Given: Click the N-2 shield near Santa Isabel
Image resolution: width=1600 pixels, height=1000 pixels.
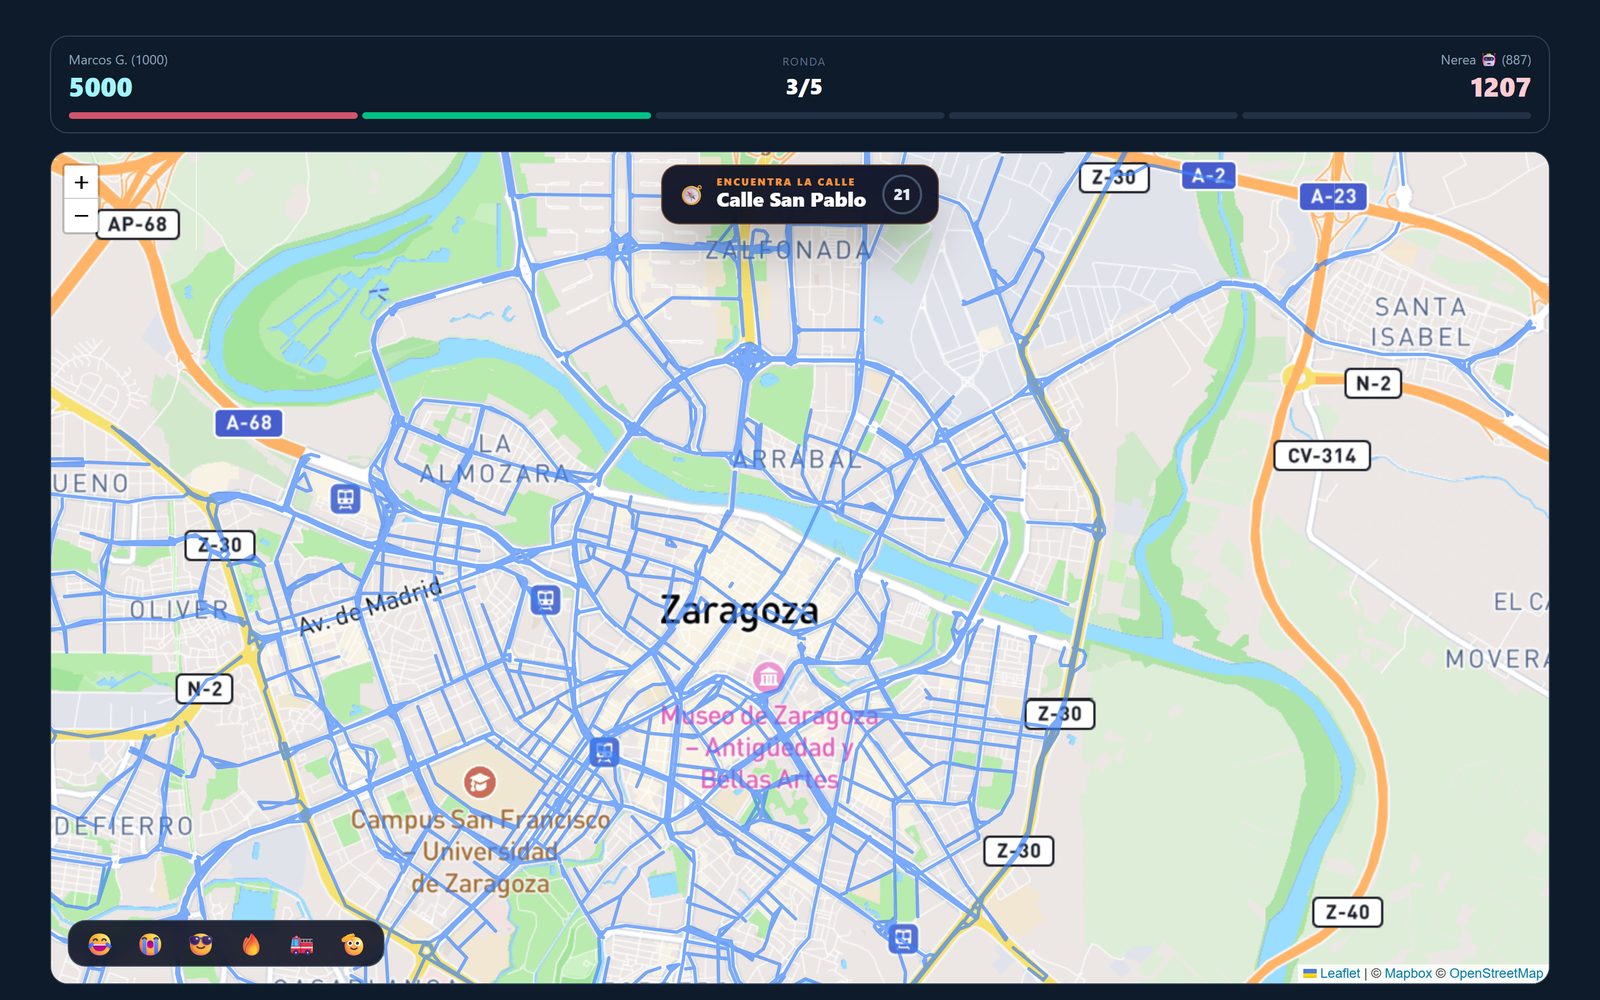Looking at the screenshot, I should coord(1373,383).
